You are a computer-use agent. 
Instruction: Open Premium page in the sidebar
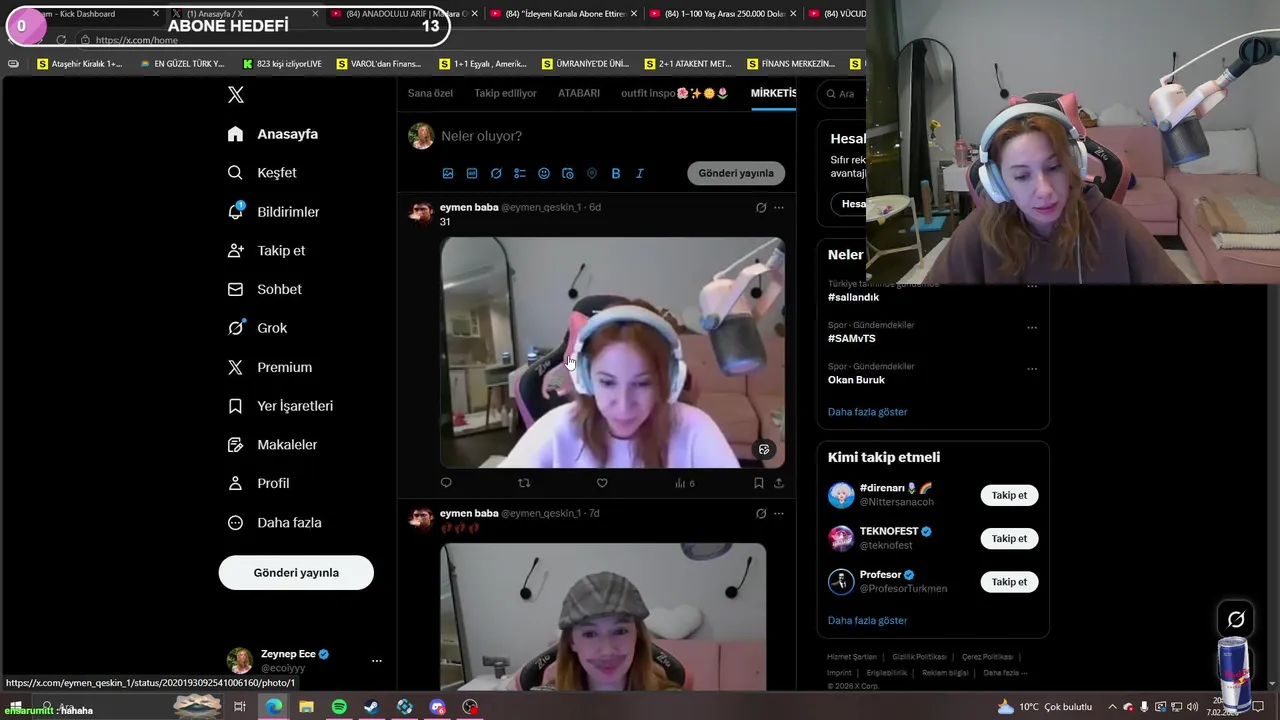coord(269,367)
